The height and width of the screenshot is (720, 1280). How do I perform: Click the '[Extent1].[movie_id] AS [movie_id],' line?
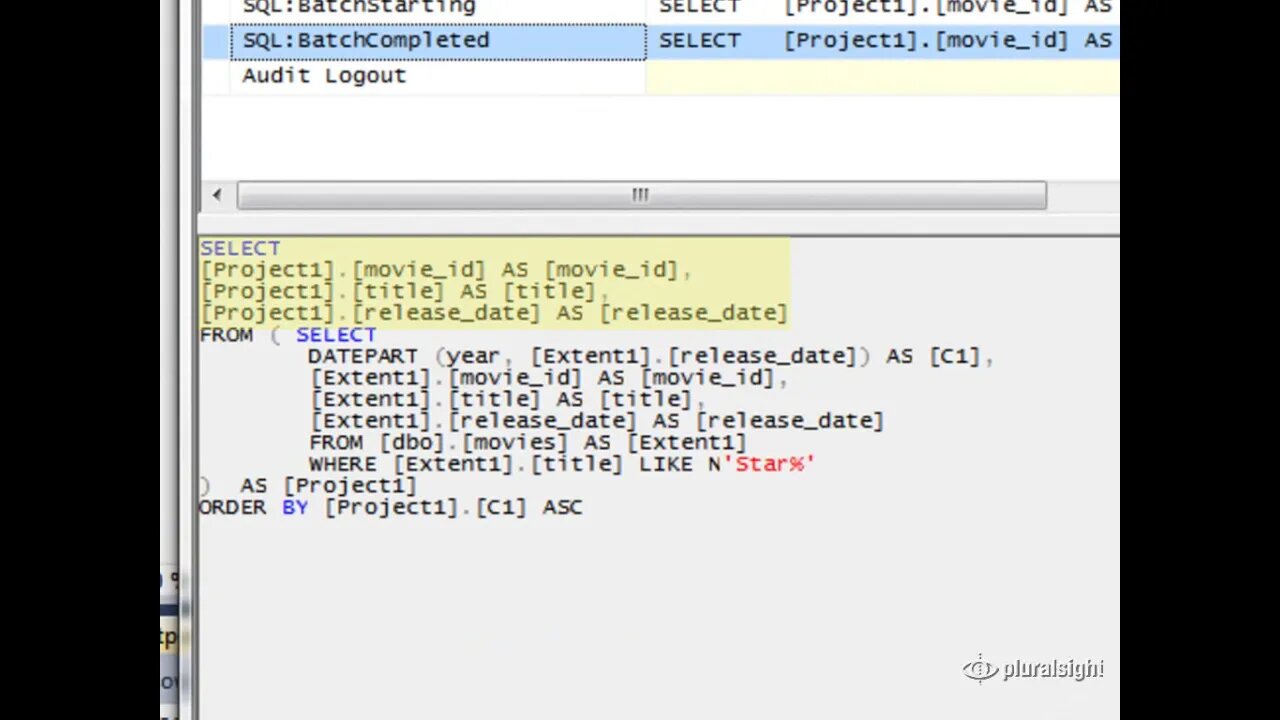pos(549,378)
